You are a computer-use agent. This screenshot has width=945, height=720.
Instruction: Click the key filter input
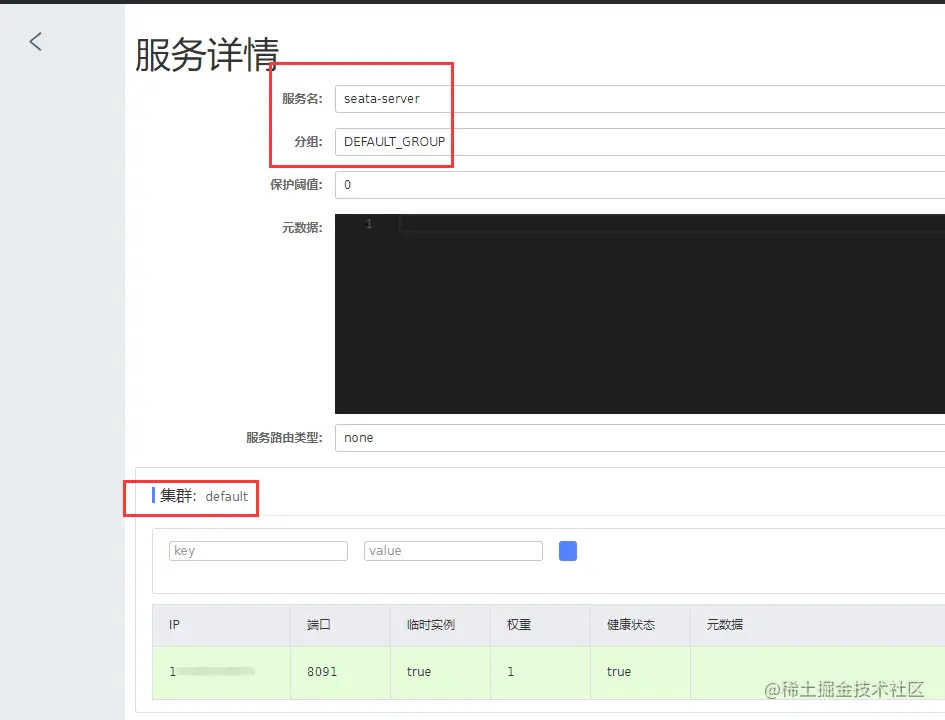258,551
